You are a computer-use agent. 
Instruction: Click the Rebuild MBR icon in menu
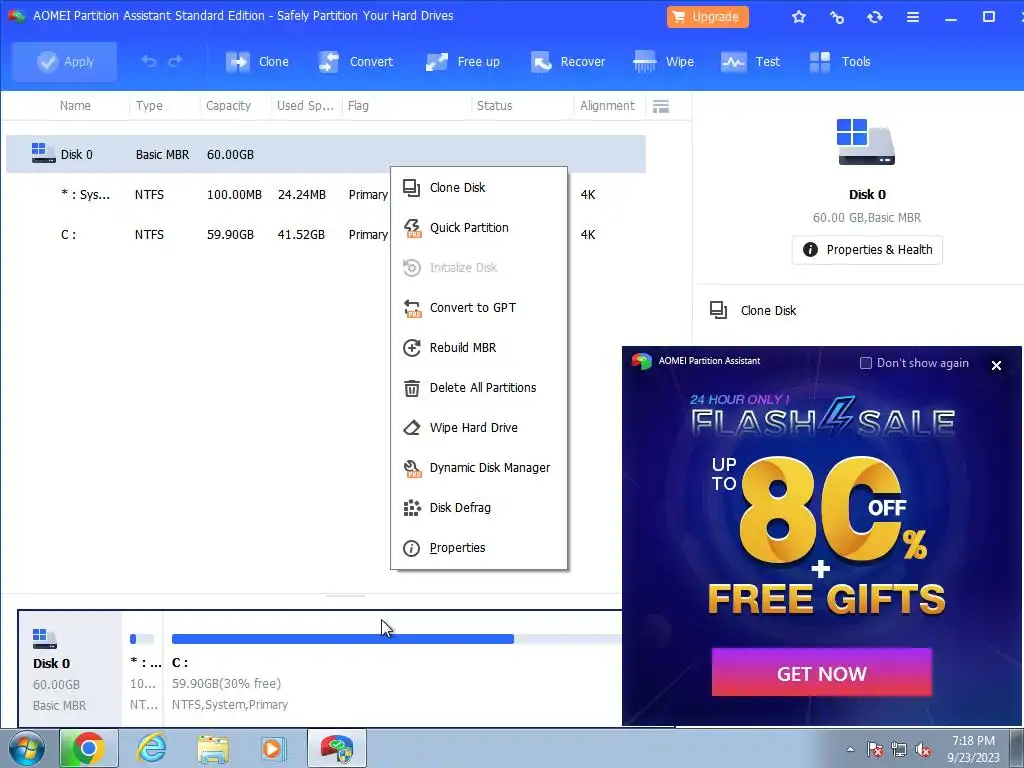[411, 348]
